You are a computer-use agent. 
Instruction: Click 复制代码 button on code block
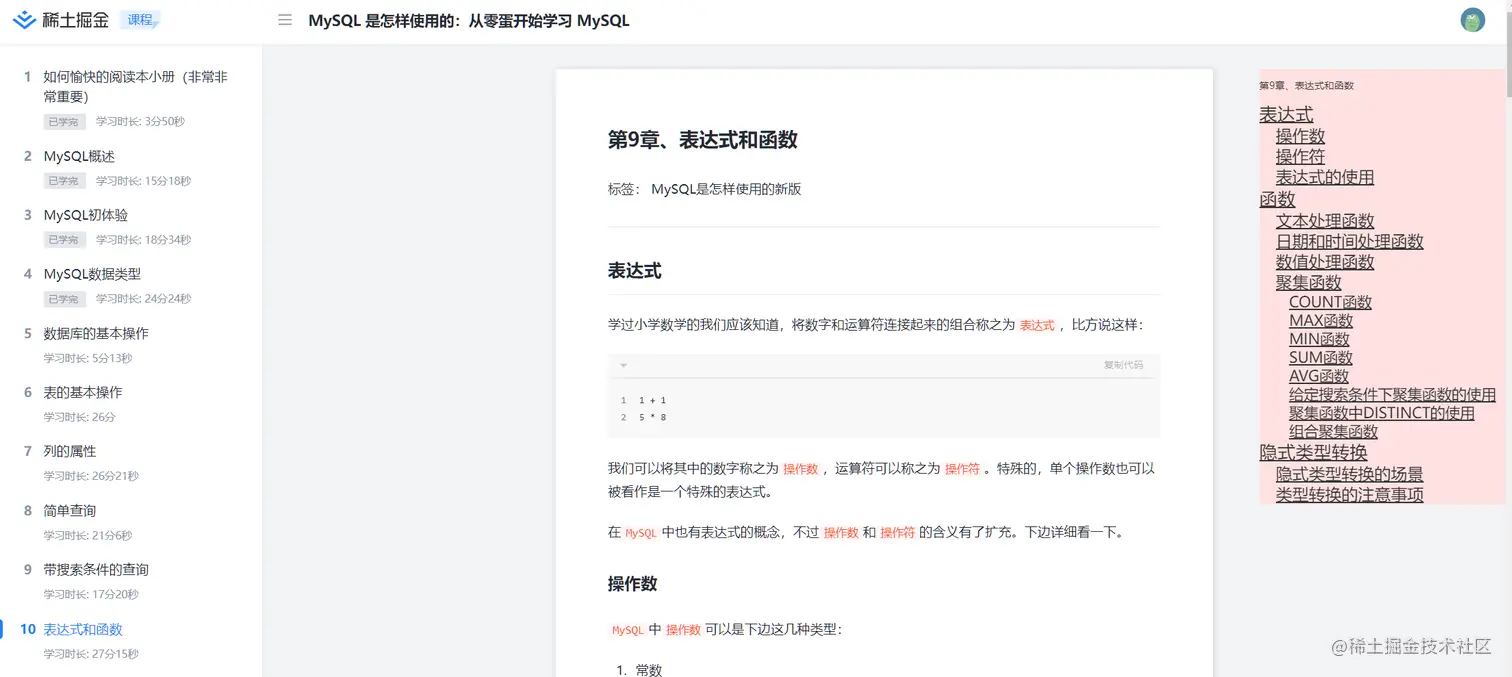point(1123,365)
